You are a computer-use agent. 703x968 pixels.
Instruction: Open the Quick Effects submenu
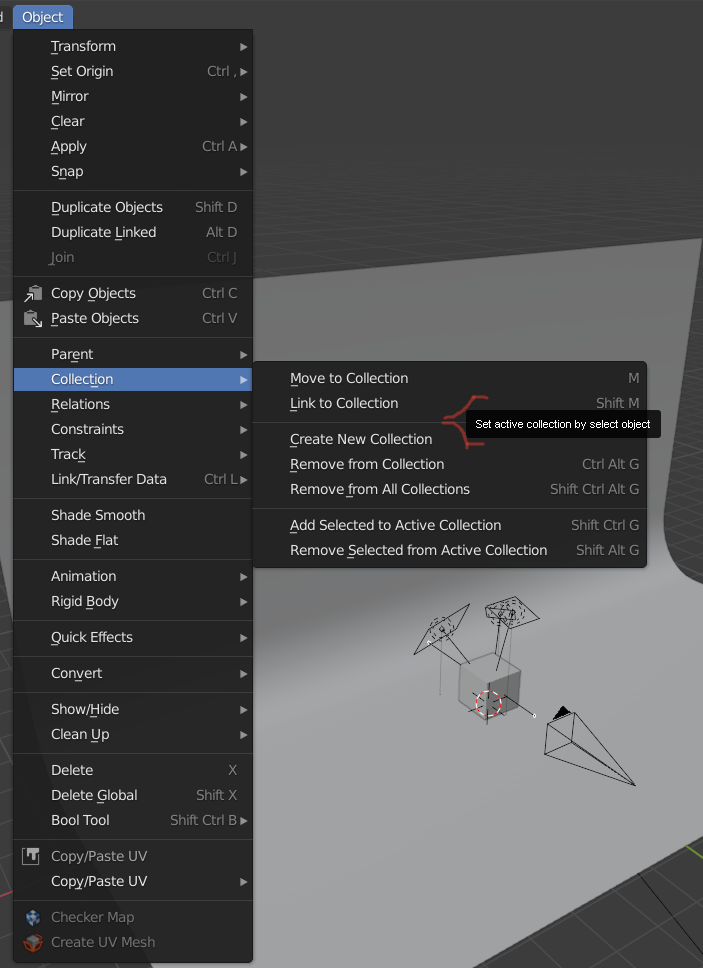(x=133, y=637)
